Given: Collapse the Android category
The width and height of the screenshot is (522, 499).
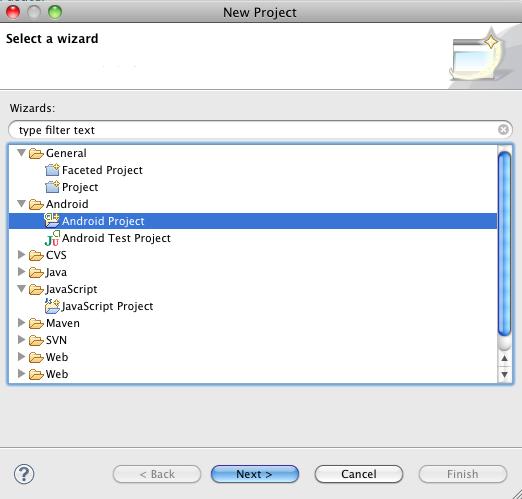Looking at the screenshot, I should [22, 204].
